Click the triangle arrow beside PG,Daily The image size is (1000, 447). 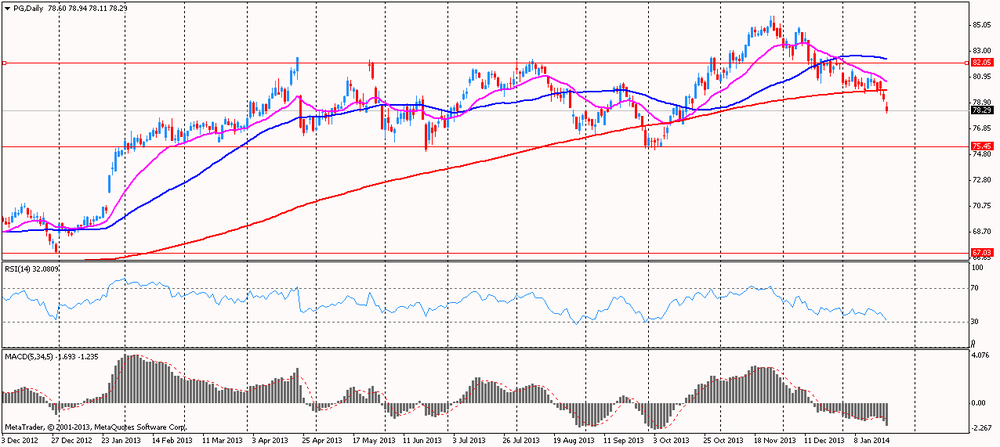click(7, 8)
